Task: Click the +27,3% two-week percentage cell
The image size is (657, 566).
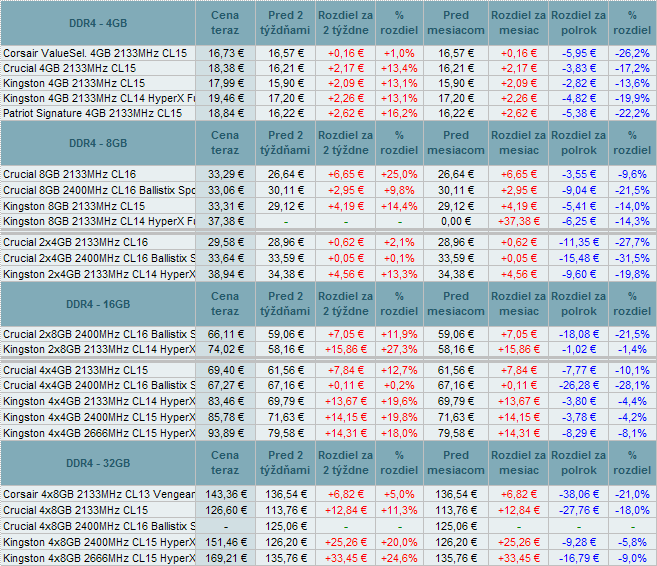Action: pyautogui.click(x=399, y=349)
